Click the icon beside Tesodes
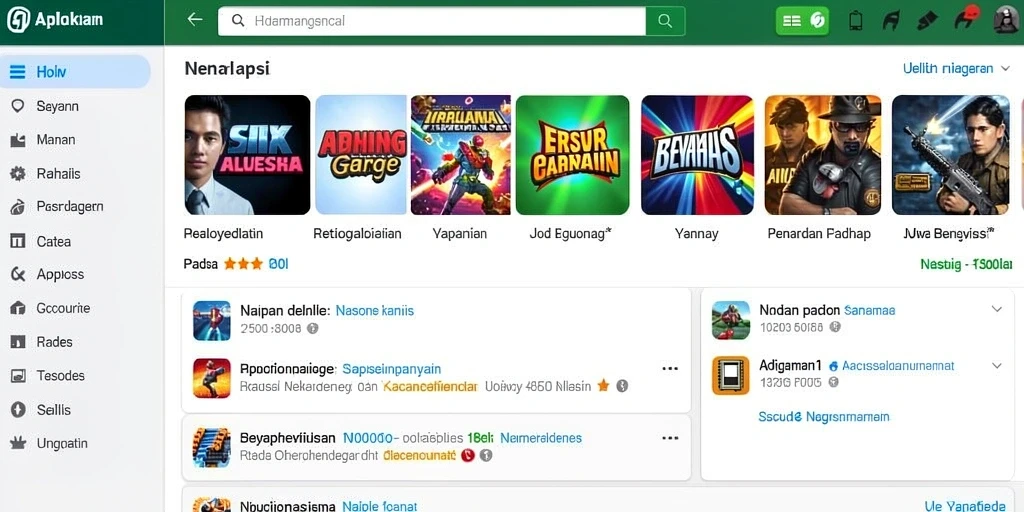 click(18, 376)
